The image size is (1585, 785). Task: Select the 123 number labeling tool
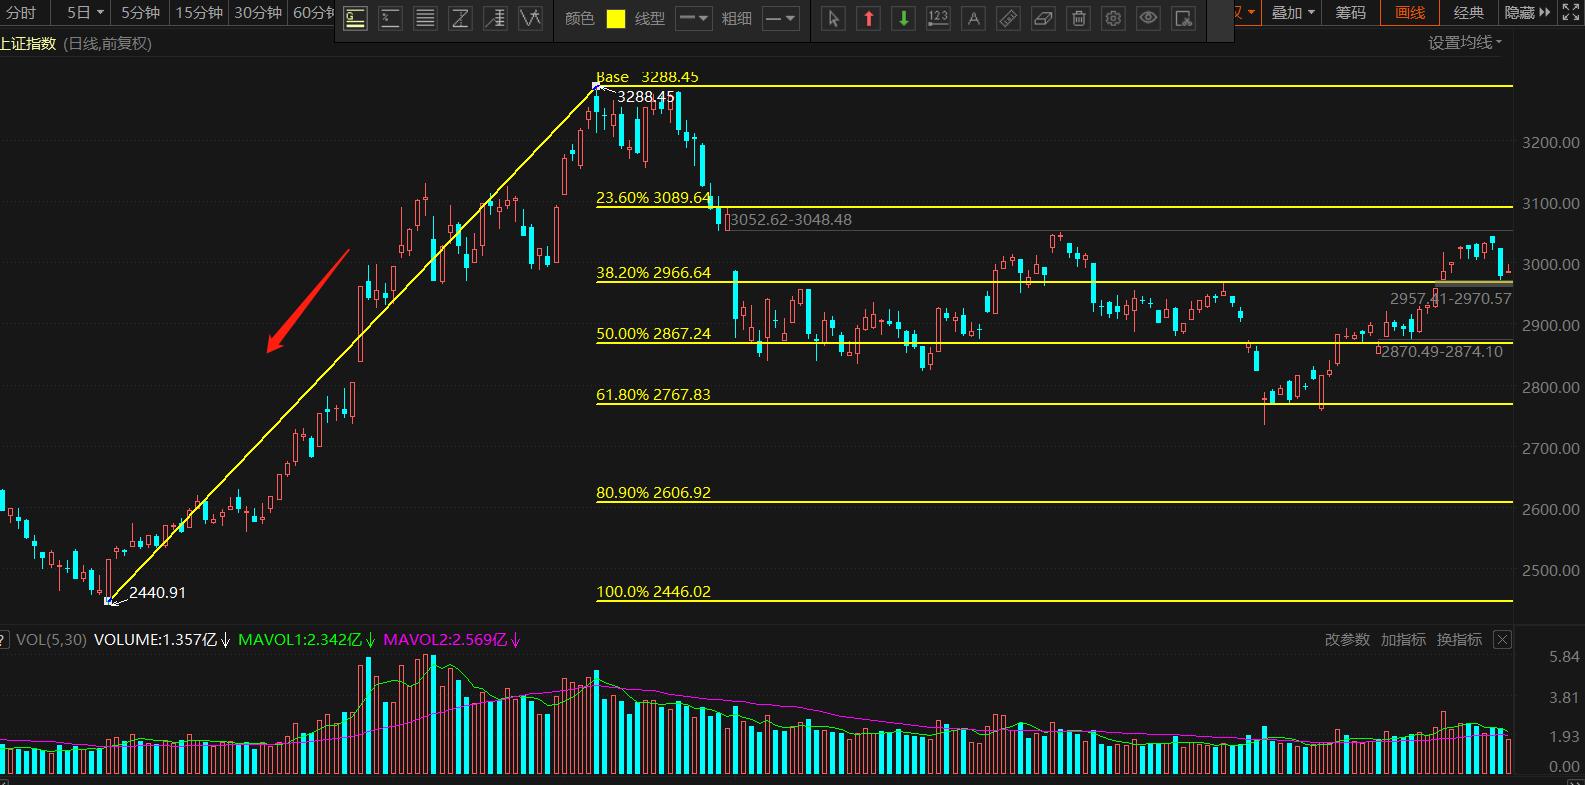(x=938, y=18)
